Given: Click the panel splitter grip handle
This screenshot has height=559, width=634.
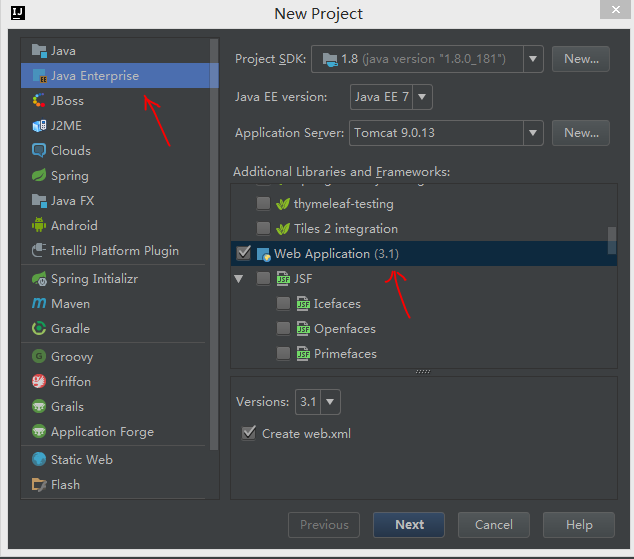Looking at the screenshot, I should [423, 371].
